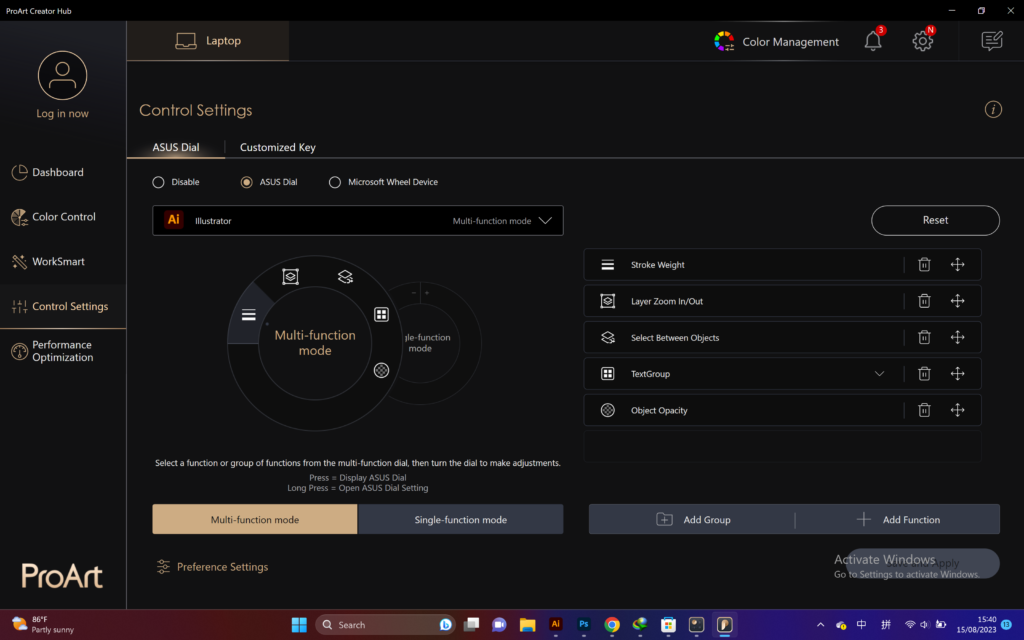Click the move handle for Object Opacity
Screen dimensions: 1024x640
pyautogui.click(x=957, y=410)
